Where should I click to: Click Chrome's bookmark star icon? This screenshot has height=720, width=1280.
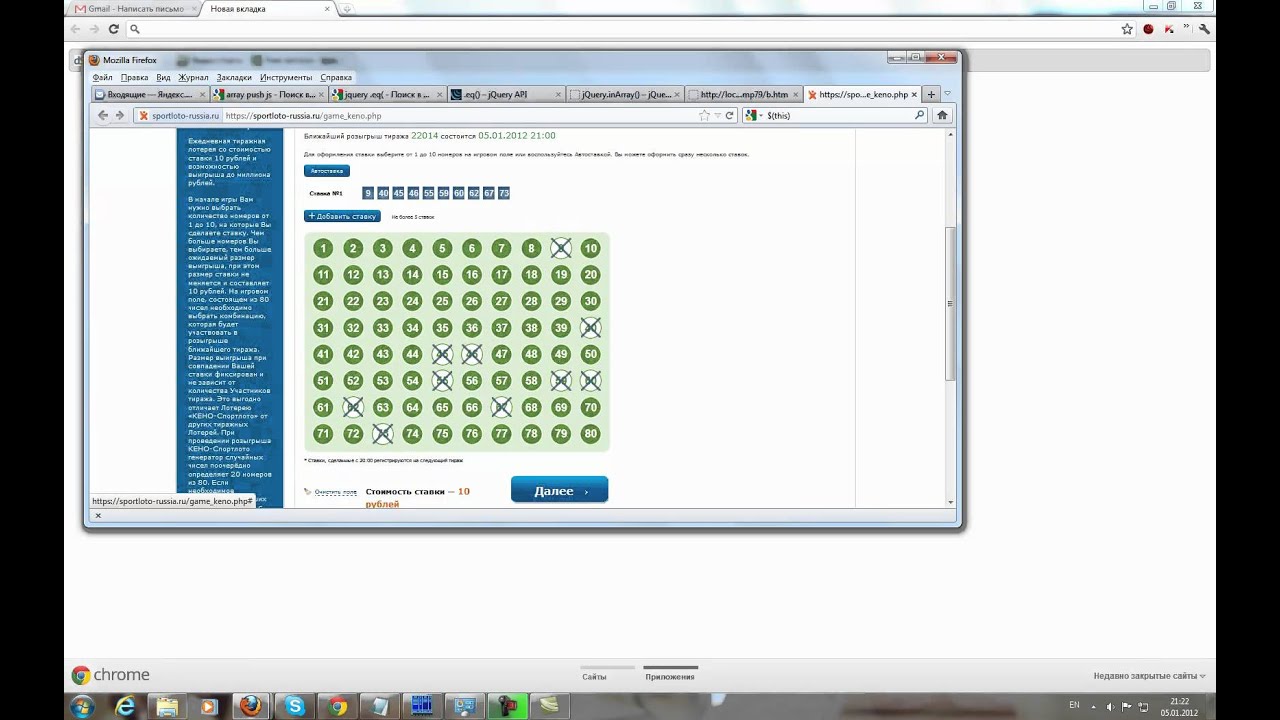1127,29
